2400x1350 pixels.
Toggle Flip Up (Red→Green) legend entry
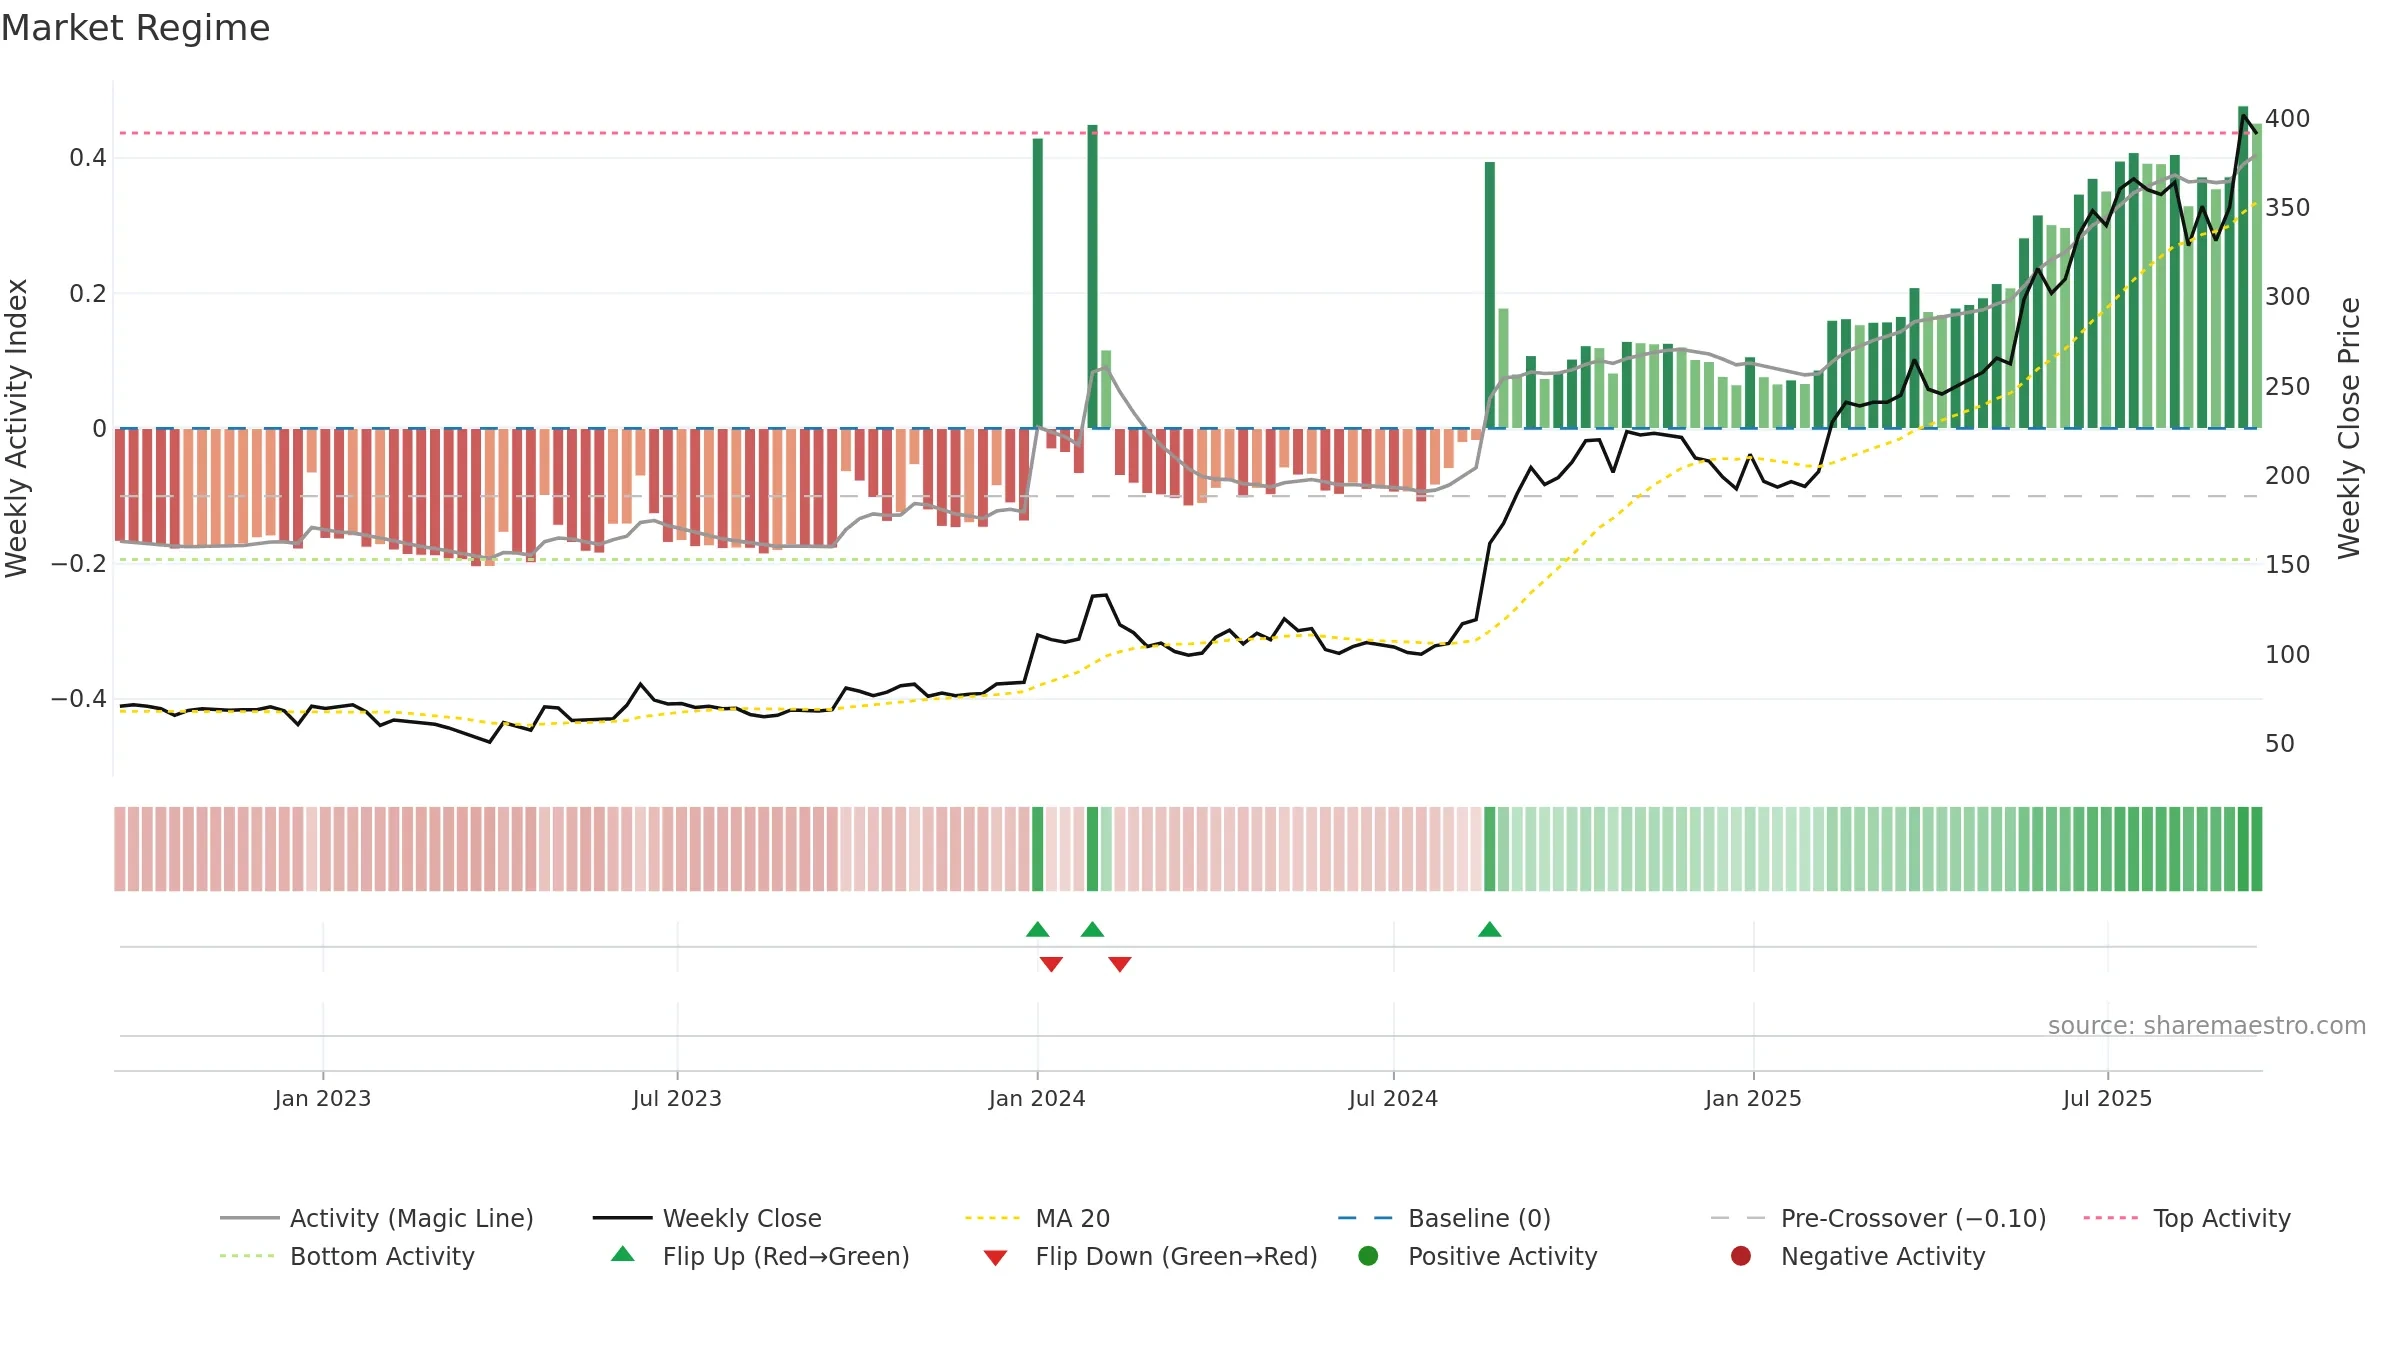point(760,1256)
